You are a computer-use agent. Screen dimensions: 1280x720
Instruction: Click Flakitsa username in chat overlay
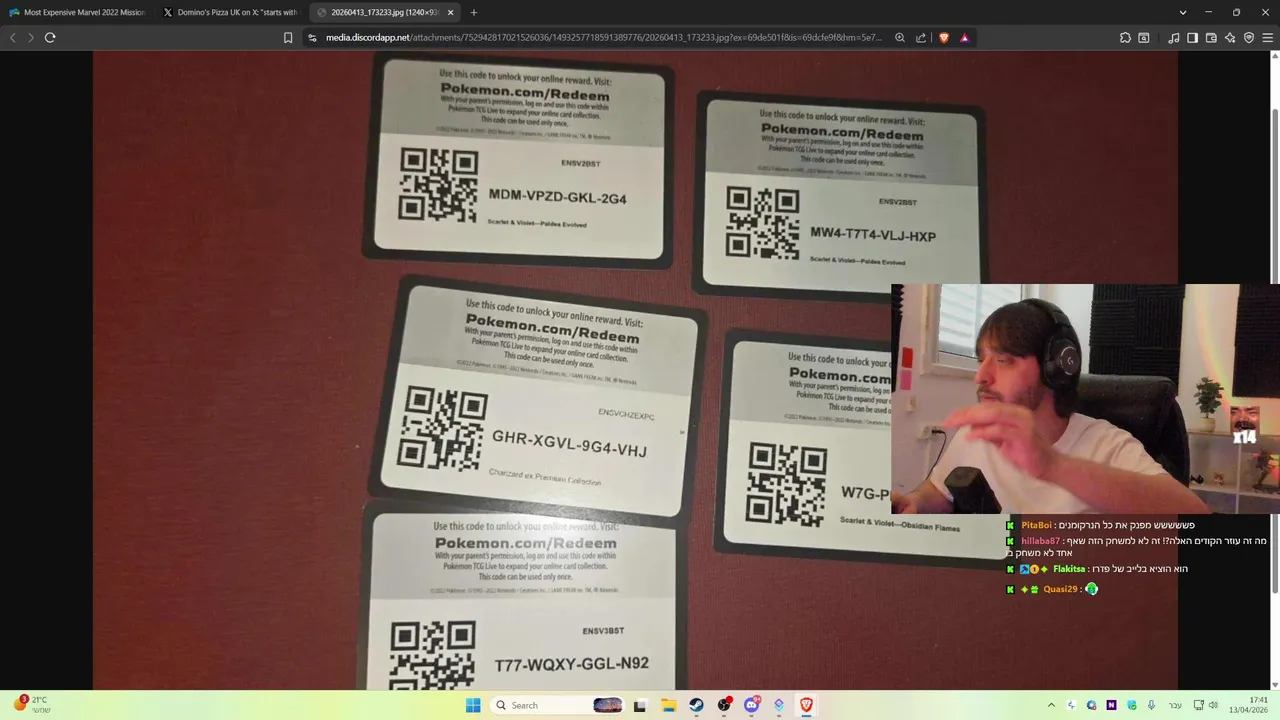1069,569
